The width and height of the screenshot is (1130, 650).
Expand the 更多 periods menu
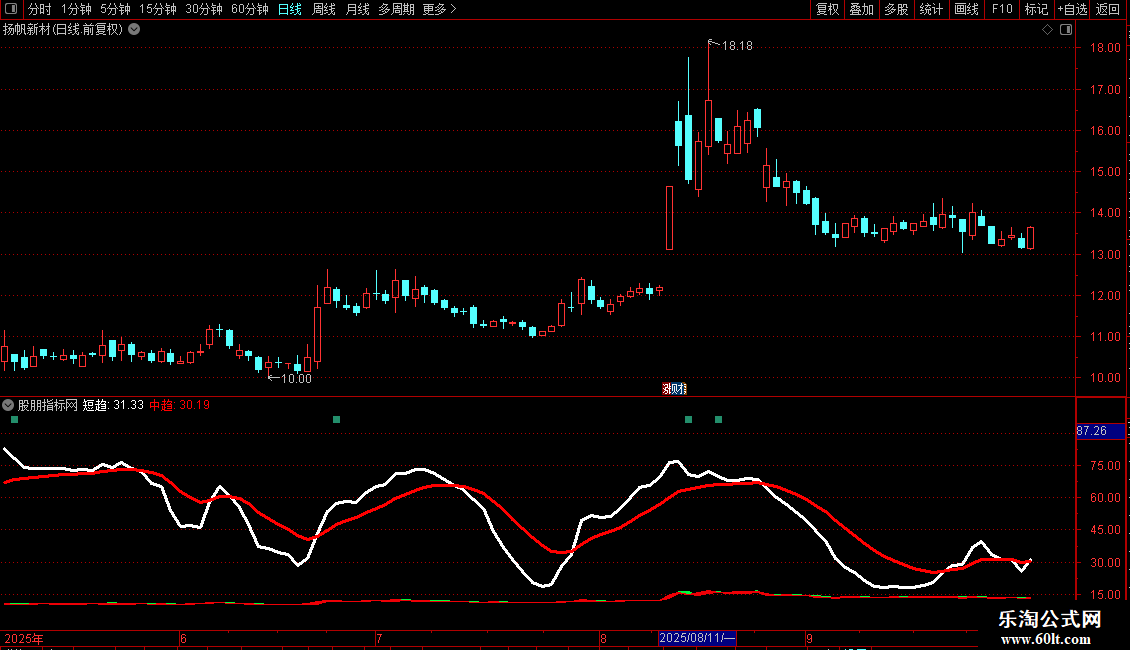pos(439,9)
